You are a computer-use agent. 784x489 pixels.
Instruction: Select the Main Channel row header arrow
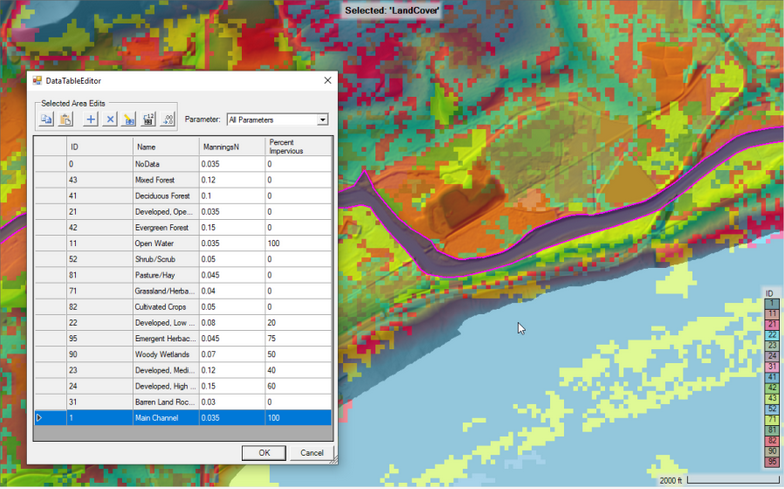pyautogui.click(x=39, y=418)
